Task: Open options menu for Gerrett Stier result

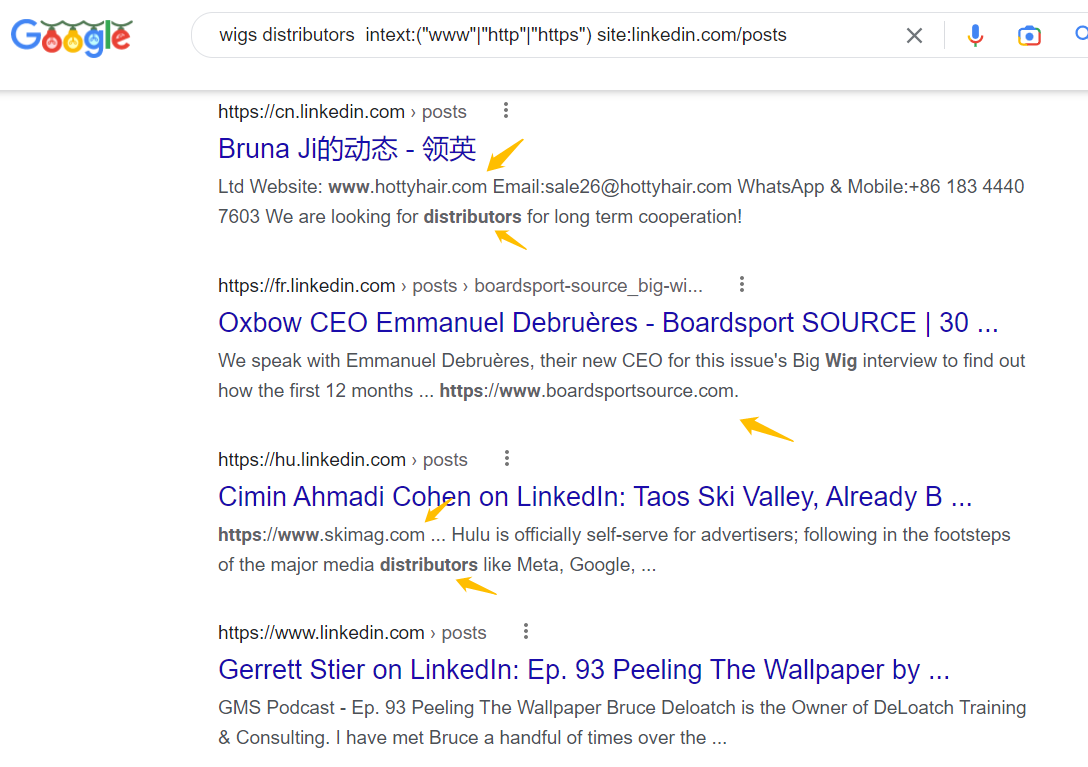Action: [x=526, y=632]
